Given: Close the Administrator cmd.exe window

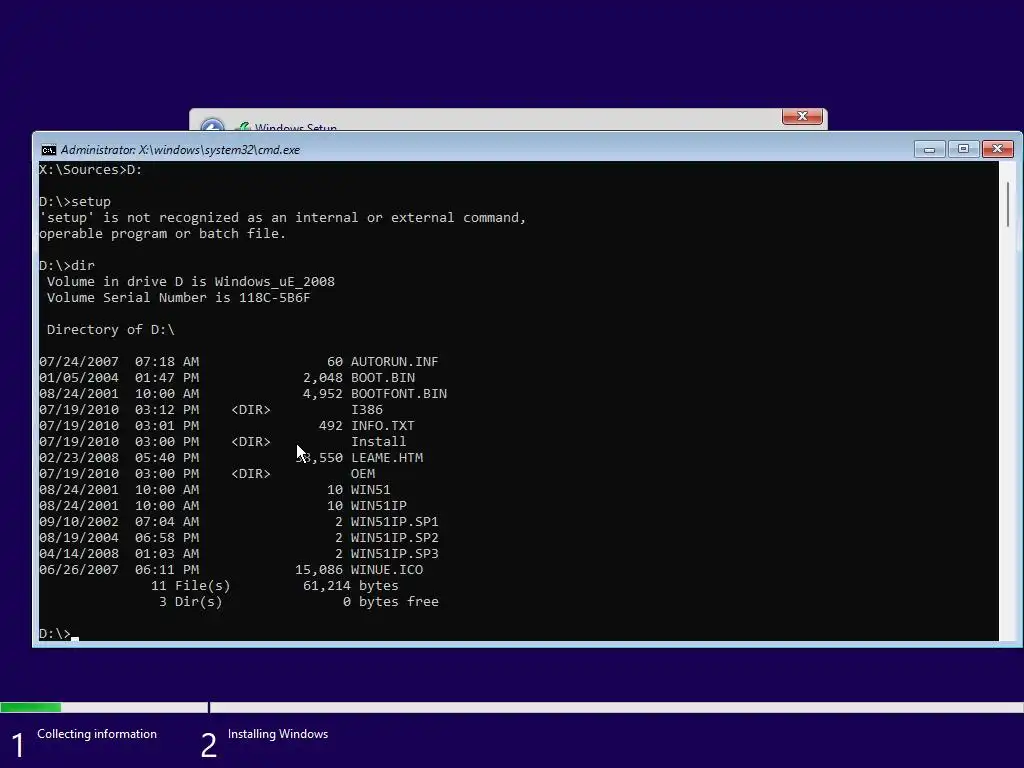Looking at the screenshot, I should click(x=997, y=150).
